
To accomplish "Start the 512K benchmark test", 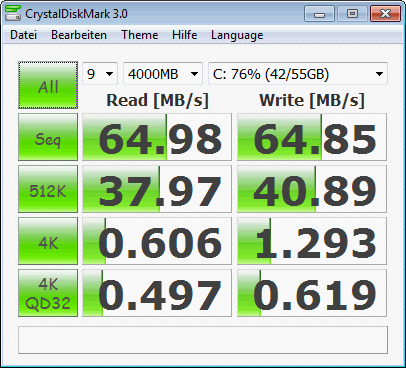I will 48,189.
